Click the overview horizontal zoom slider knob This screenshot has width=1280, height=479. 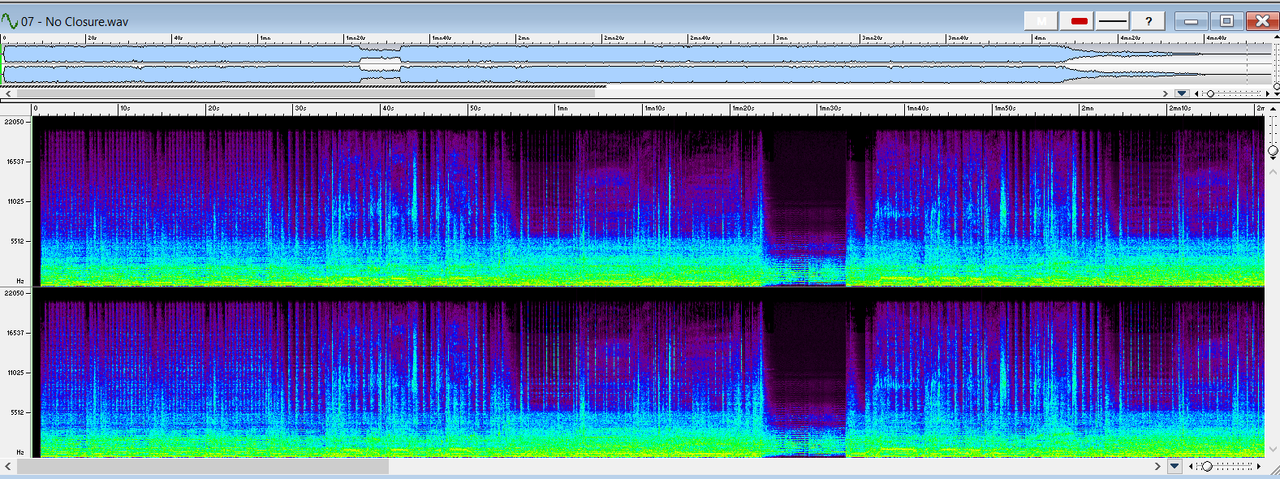point(1210,93)
